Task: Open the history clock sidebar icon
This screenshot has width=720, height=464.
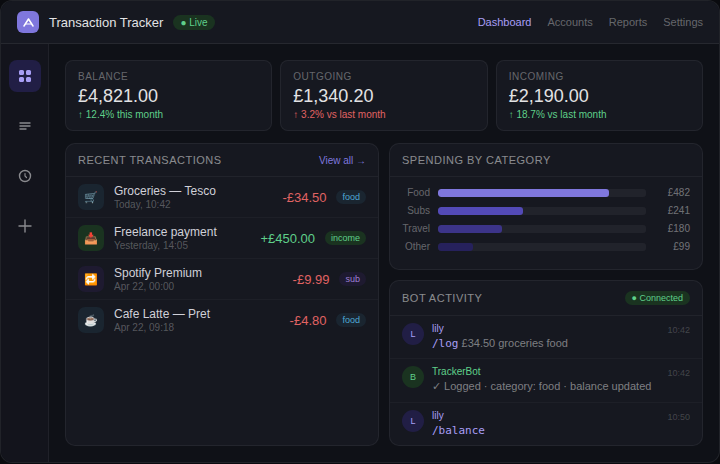Action: coord(25,176)
